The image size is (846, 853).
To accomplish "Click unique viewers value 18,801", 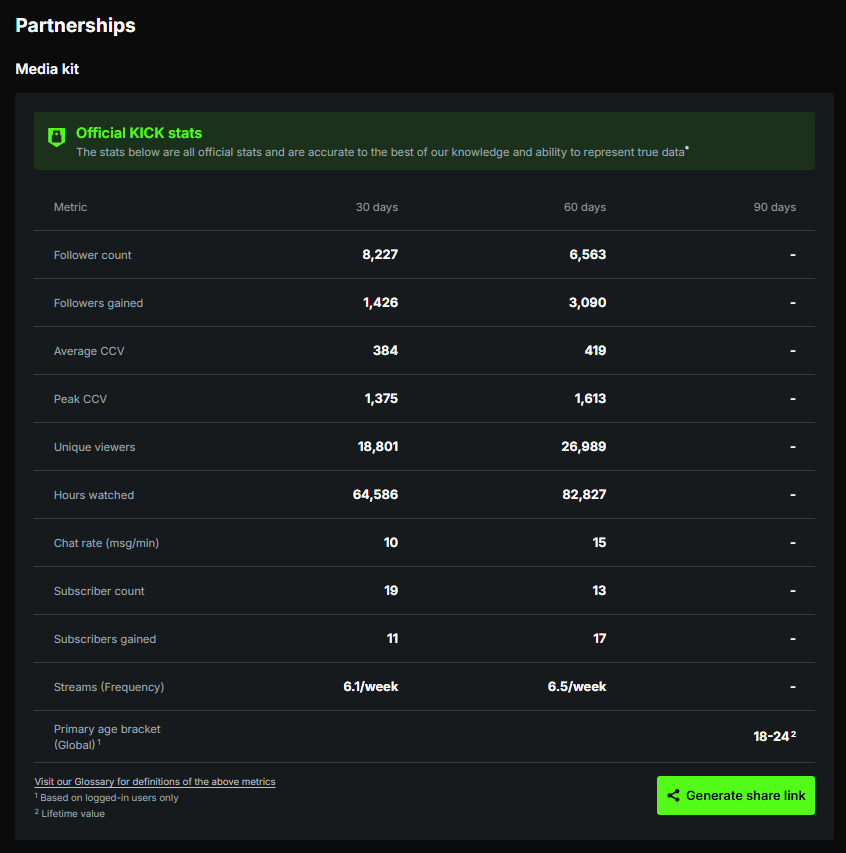I will point(378,447).
